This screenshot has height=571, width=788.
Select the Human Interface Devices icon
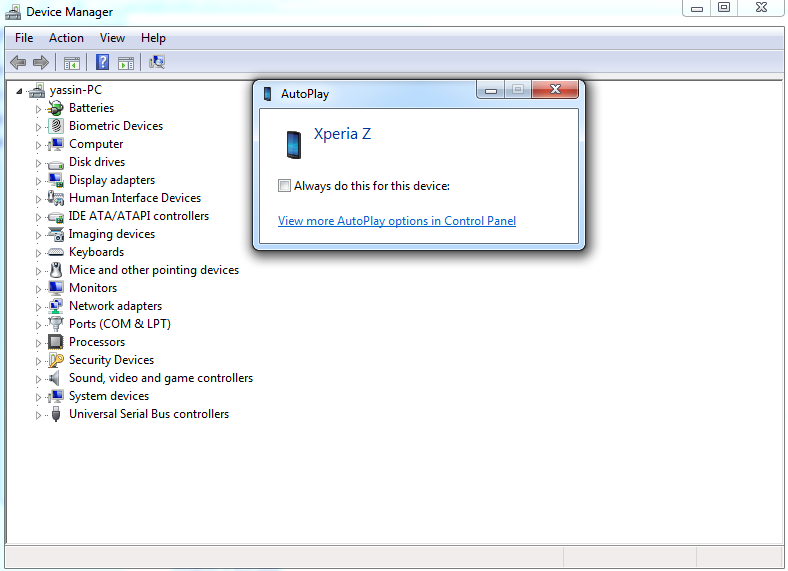coord(56,198)
